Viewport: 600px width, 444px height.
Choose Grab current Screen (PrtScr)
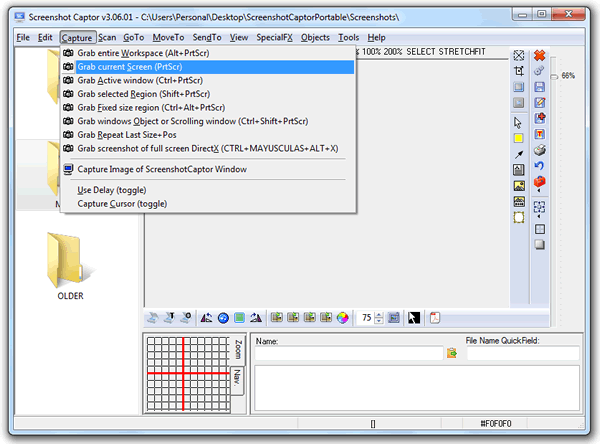pyautogui.click(x=209, y=67)
